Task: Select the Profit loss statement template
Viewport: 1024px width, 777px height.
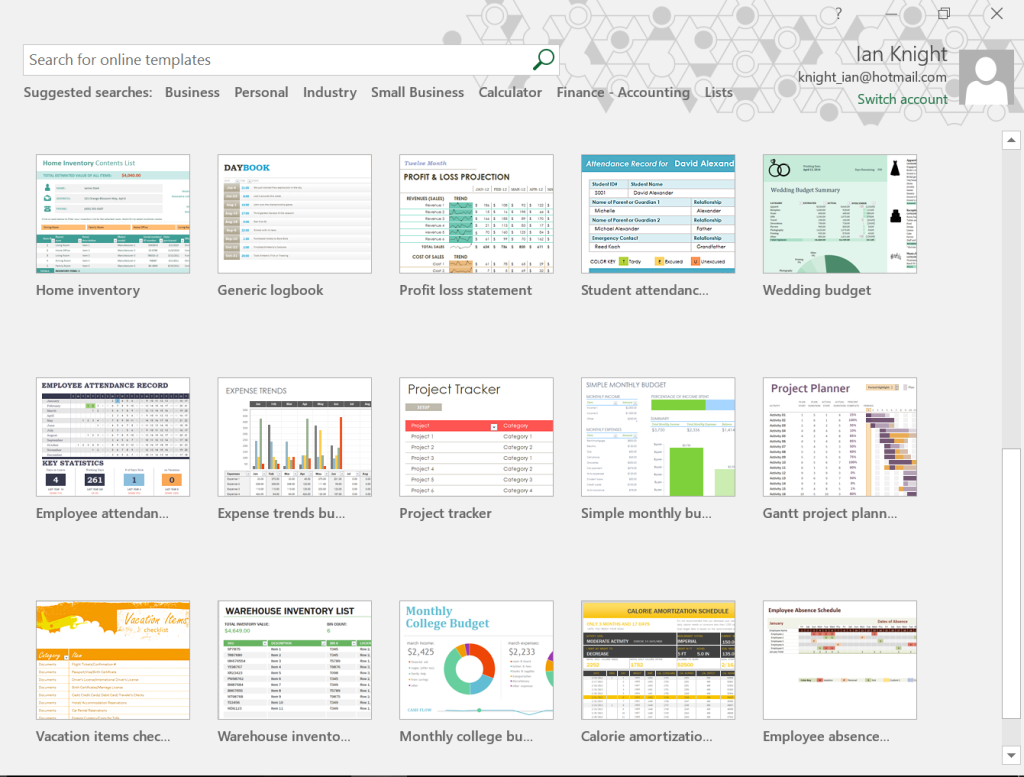Action: tap(476, 214)
